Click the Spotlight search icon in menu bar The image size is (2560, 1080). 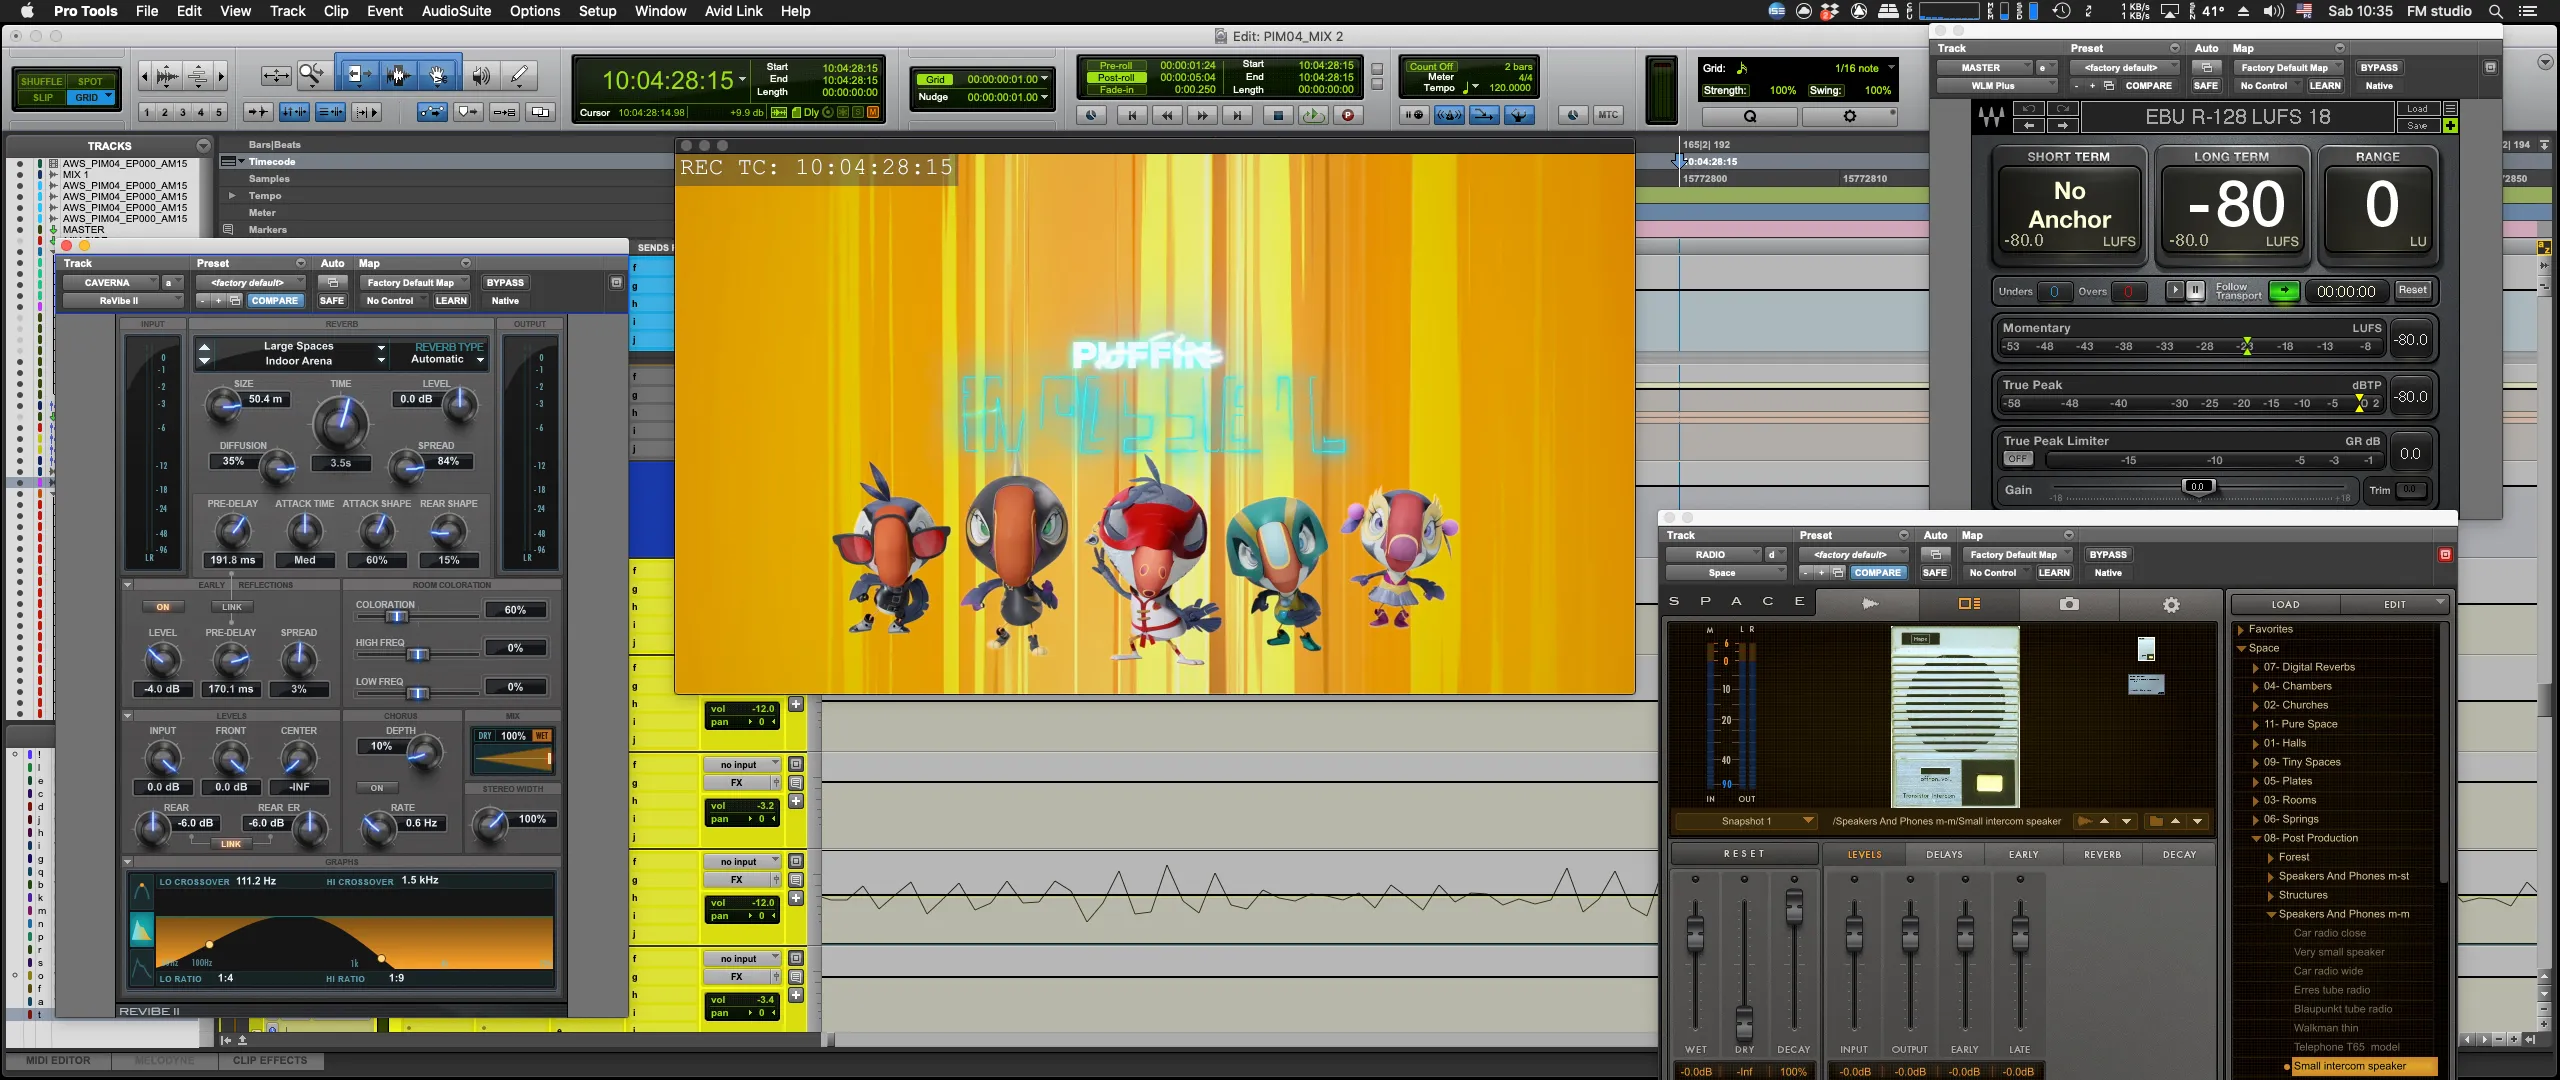coord(2496,11)
